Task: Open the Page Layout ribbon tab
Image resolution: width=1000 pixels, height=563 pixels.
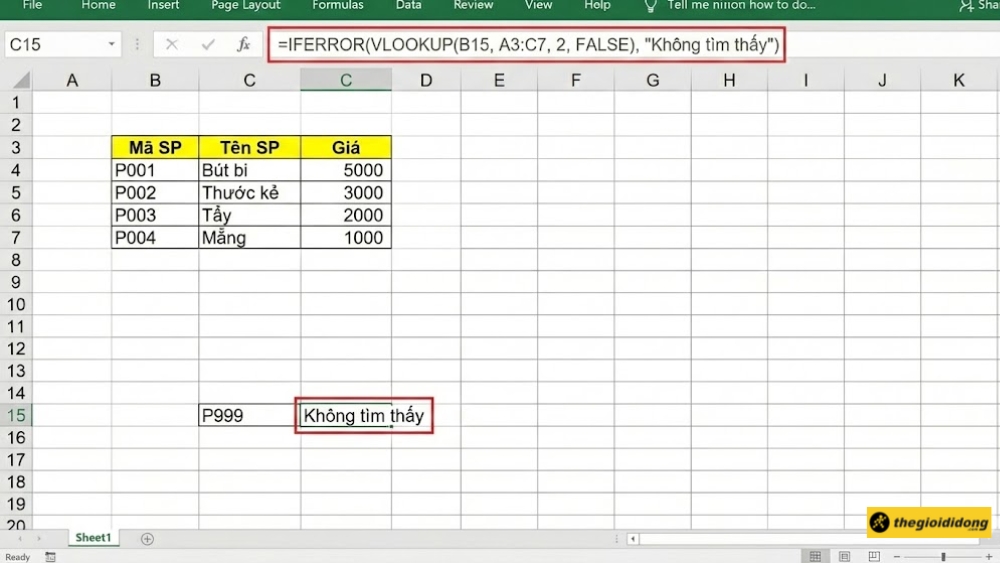Action: pos(246,5)
